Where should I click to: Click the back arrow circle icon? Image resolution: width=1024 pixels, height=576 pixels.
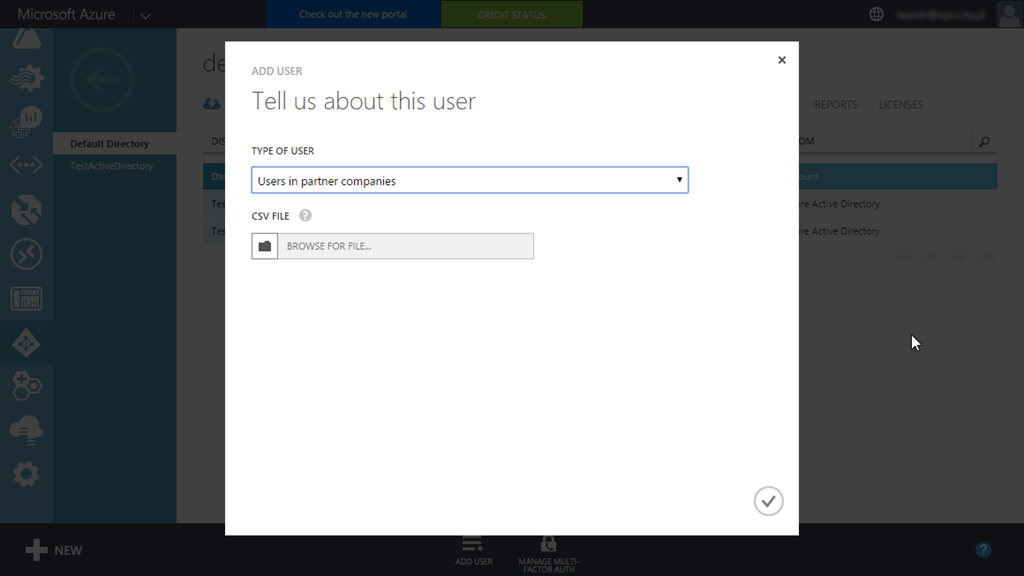point(102,80)
